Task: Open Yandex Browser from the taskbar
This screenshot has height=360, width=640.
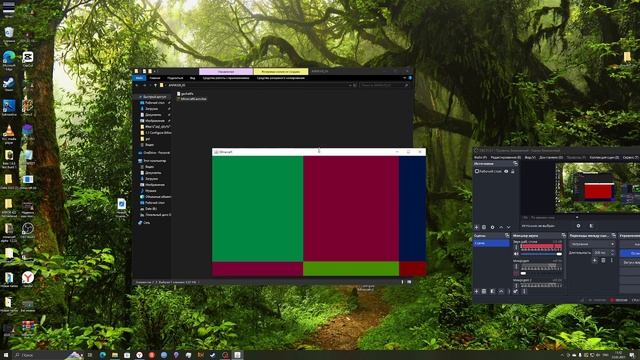Action: 139,355
